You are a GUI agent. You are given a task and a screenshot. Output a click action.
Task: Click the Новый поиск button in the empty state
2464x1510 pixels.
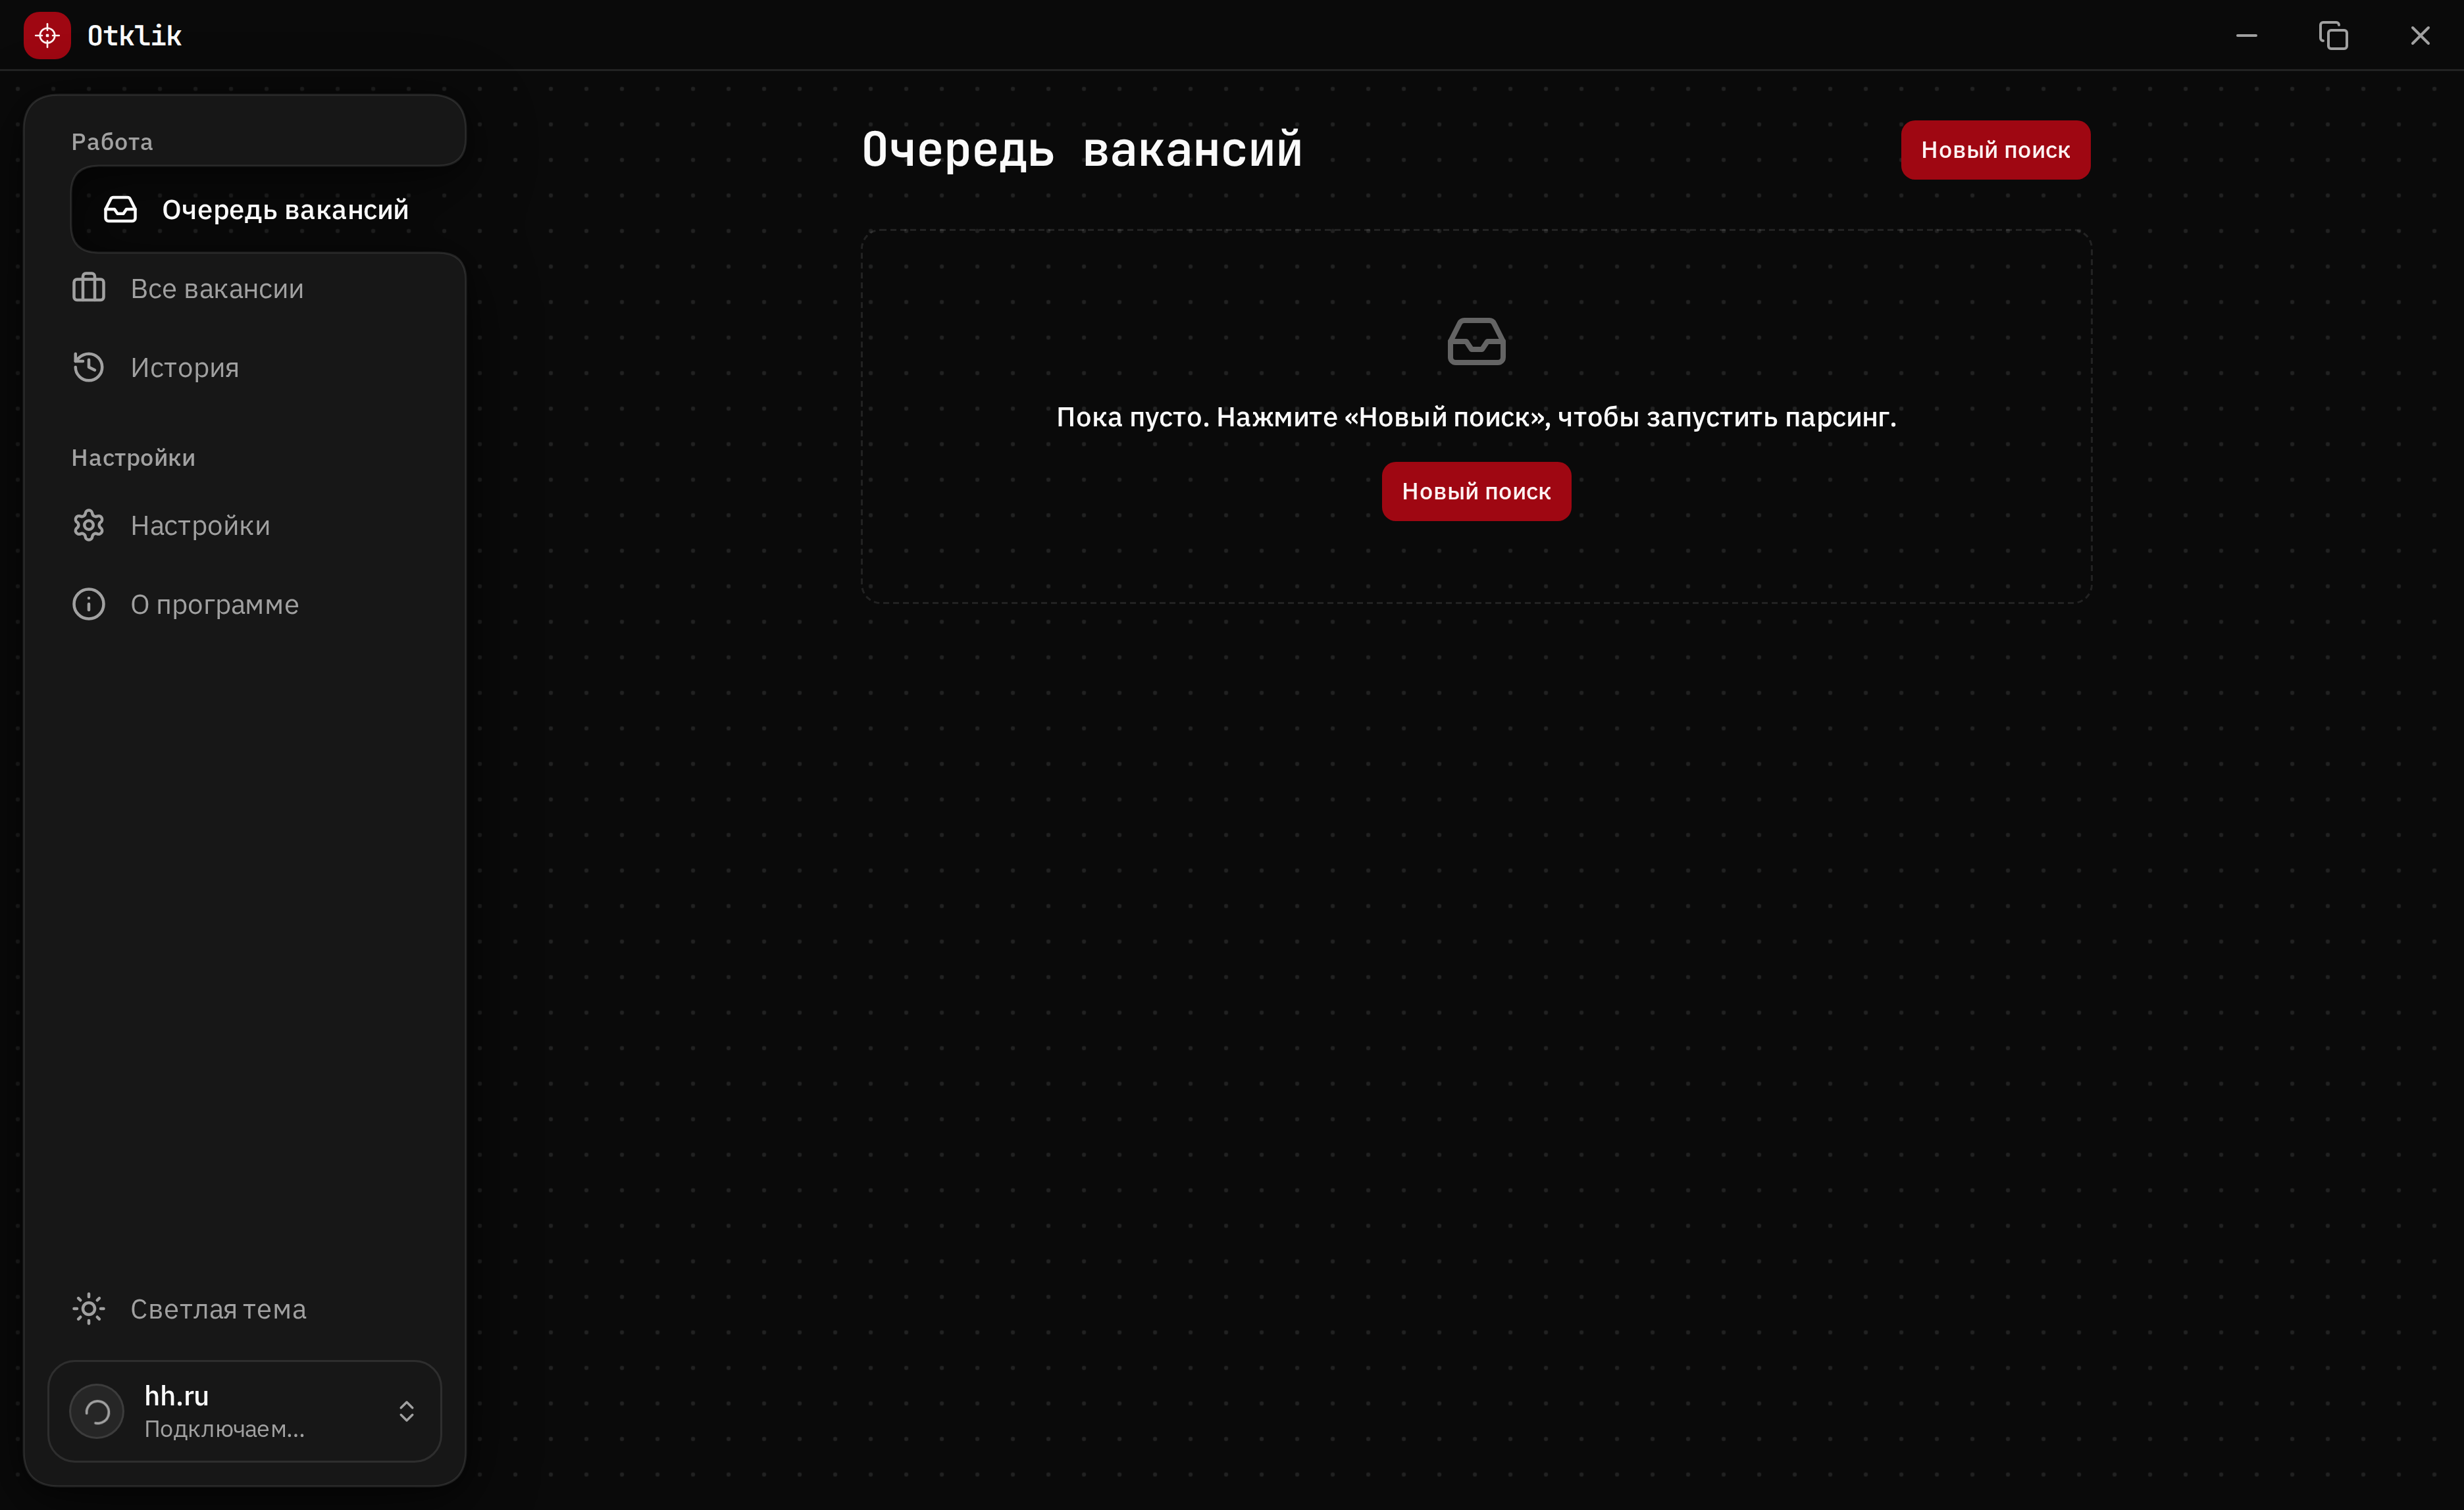[1476, 491]
